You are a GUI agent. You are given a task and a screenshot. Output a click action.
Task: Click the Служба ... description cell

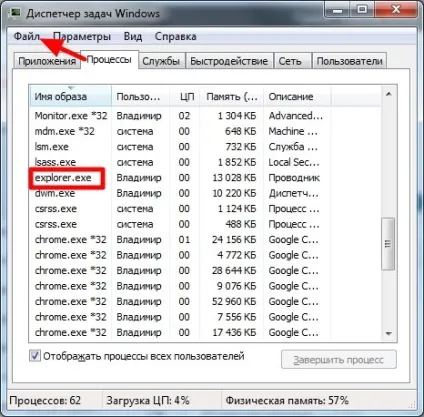[x=293, y=147]
